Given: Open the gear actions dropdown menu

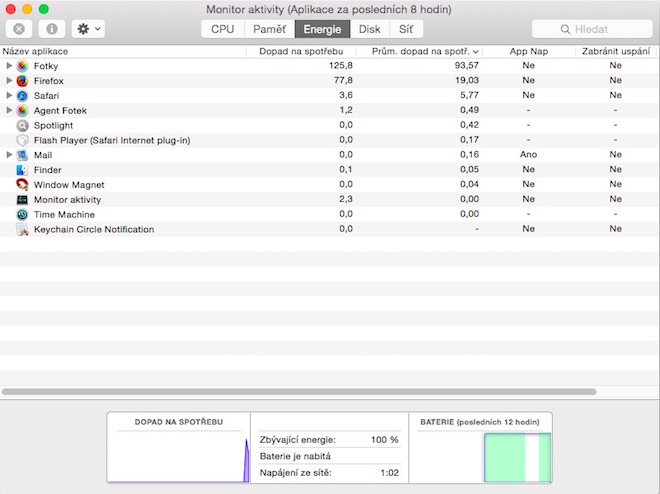Looking at the screenshot, I should pos(87,29).
